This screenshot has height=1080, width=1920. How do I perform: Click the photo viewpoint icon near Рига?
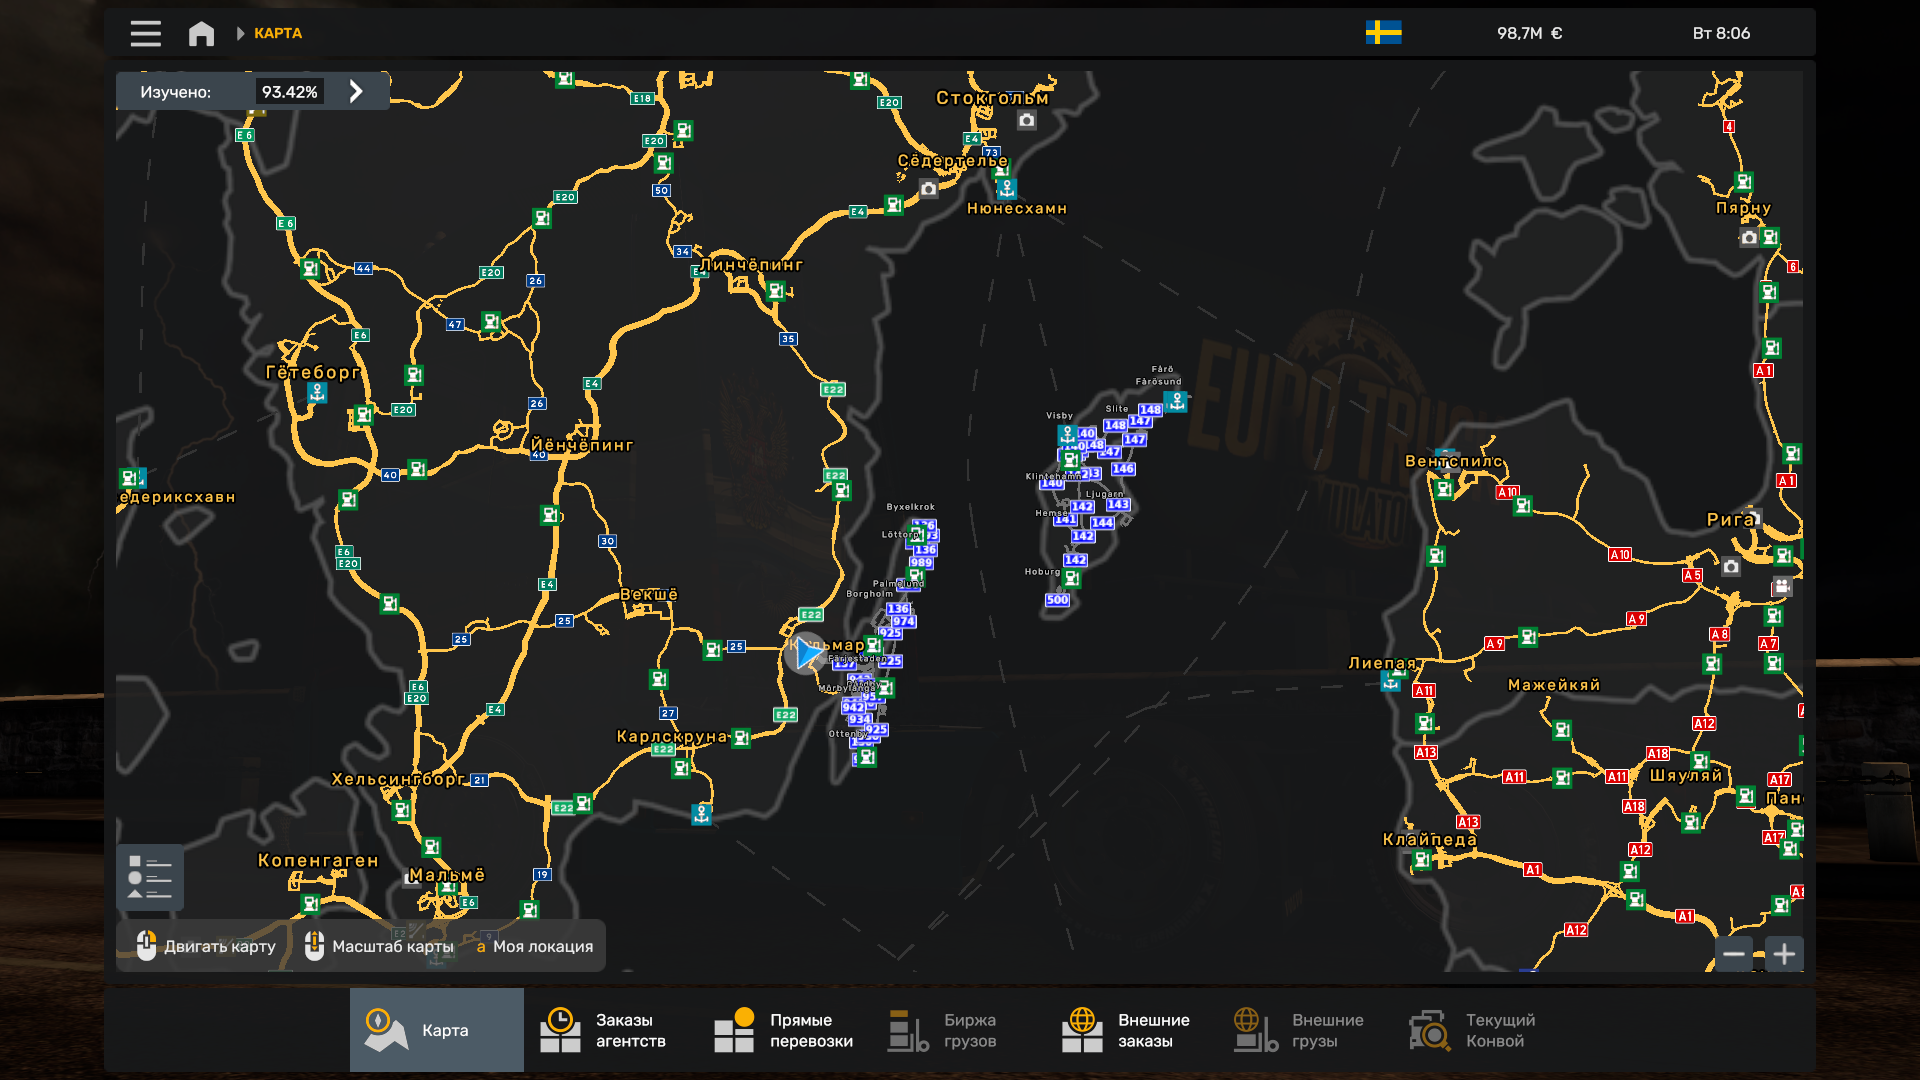pos(1731,567)
